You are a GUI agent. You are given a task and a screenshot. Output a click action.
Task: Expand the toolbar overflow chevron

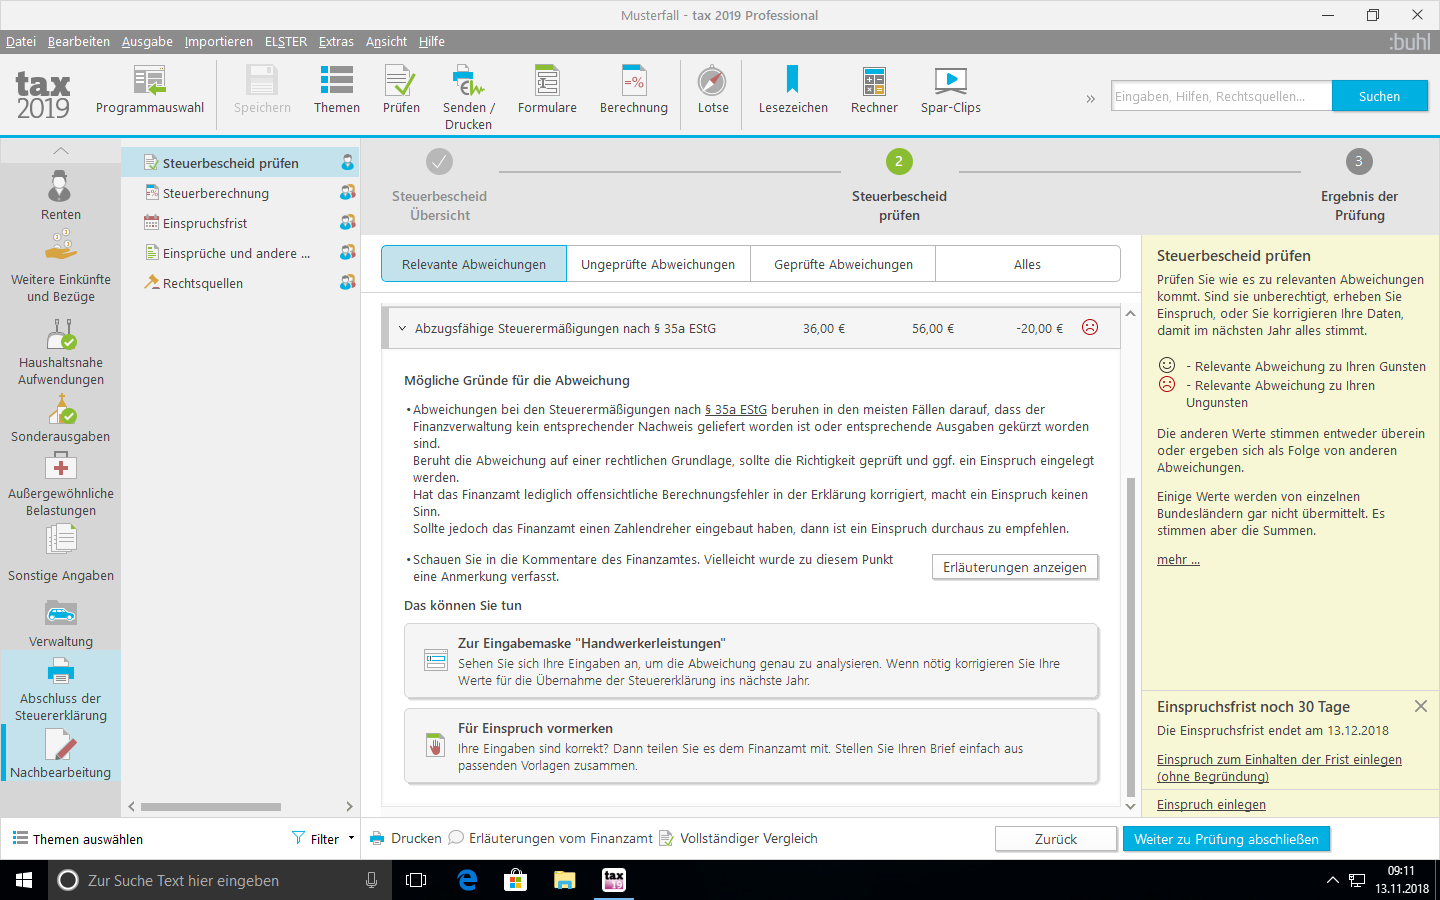[1090, 98]
